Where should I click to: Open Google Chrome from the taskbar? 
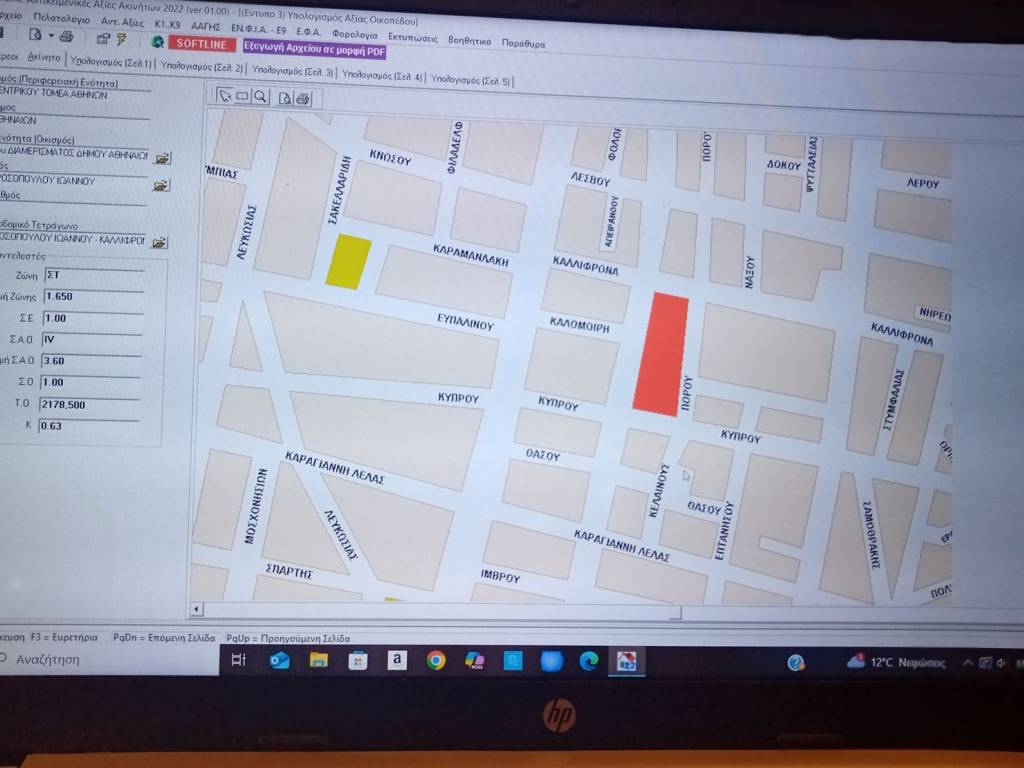point(435,660)
